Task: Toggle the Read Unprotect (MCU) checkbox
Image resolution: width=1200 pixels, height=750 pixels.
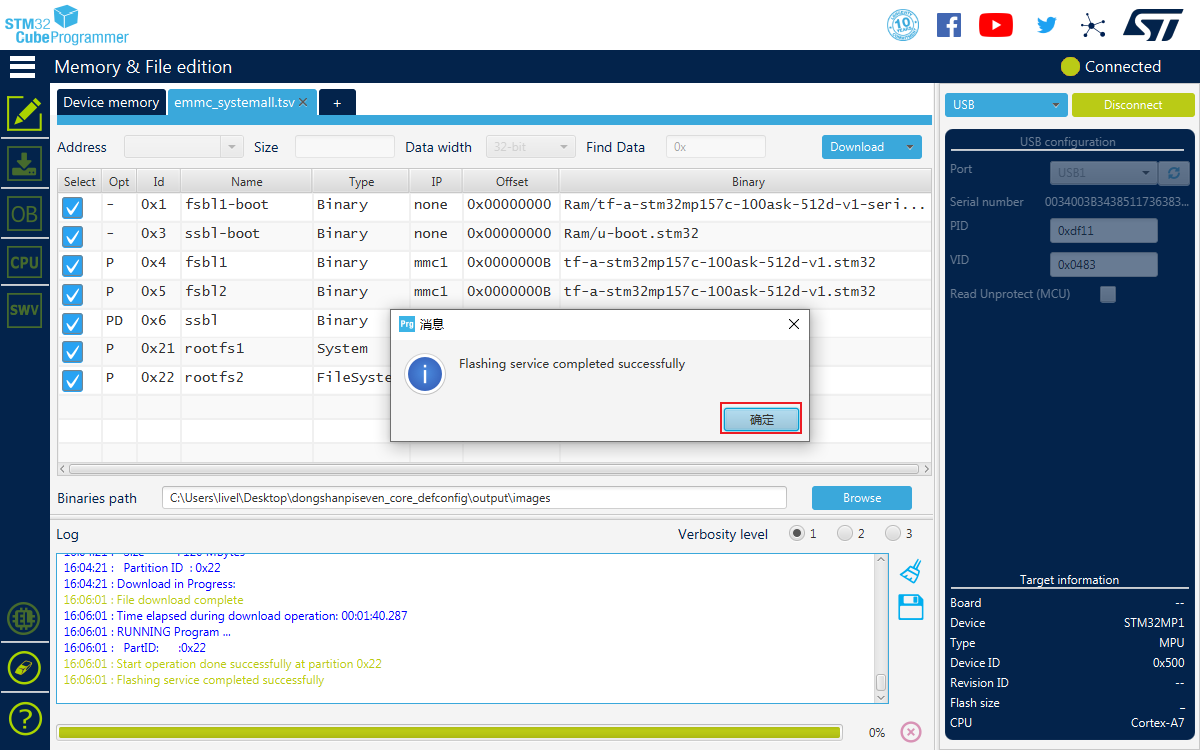Action: pos(1107,294)
